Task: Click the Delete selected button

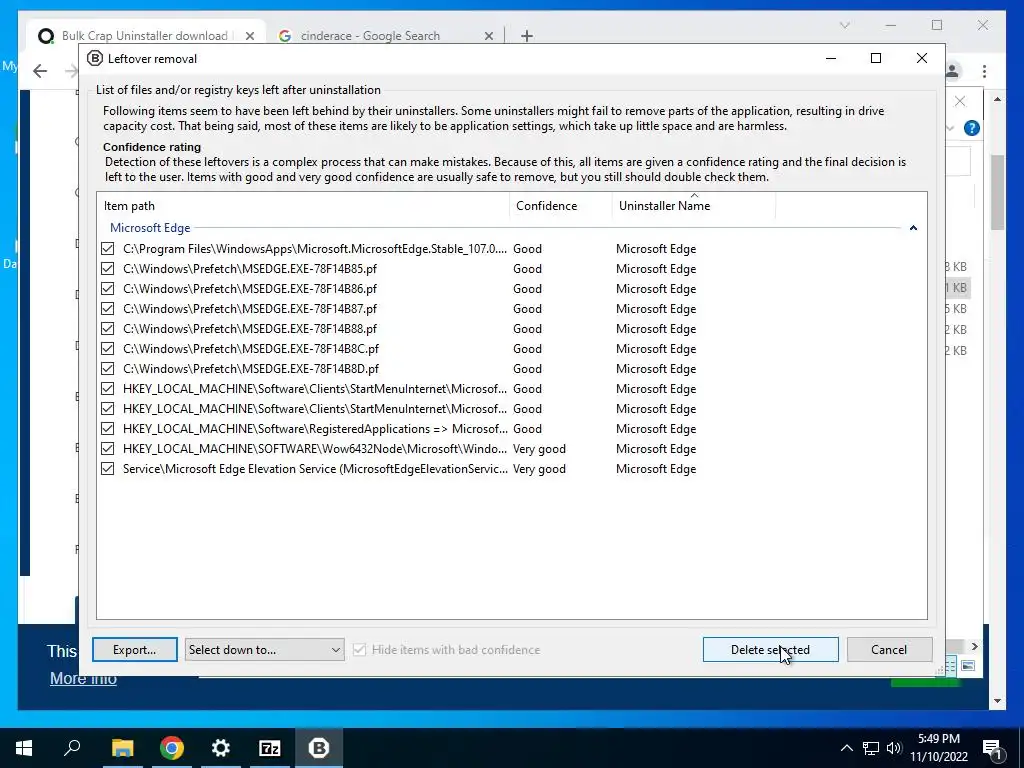Action: [770, 650]
